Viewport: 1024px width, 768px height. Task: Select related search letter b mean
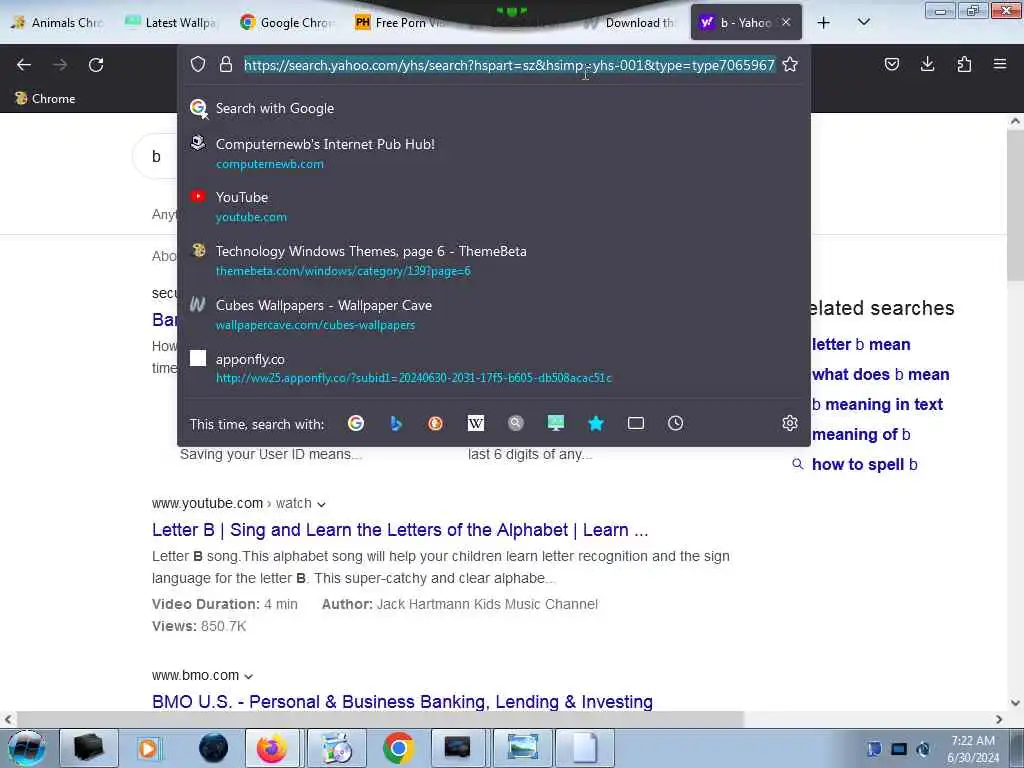(861, 344)
